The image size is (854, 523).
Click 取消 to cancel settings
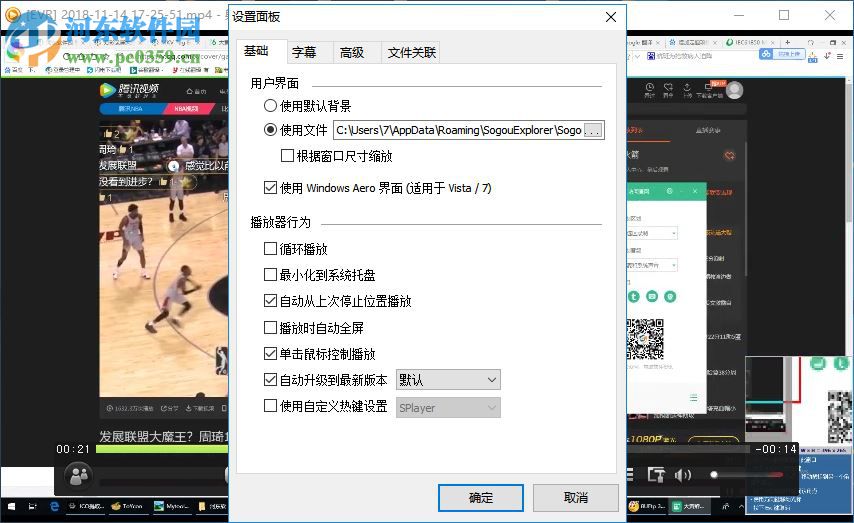(576, 497)
